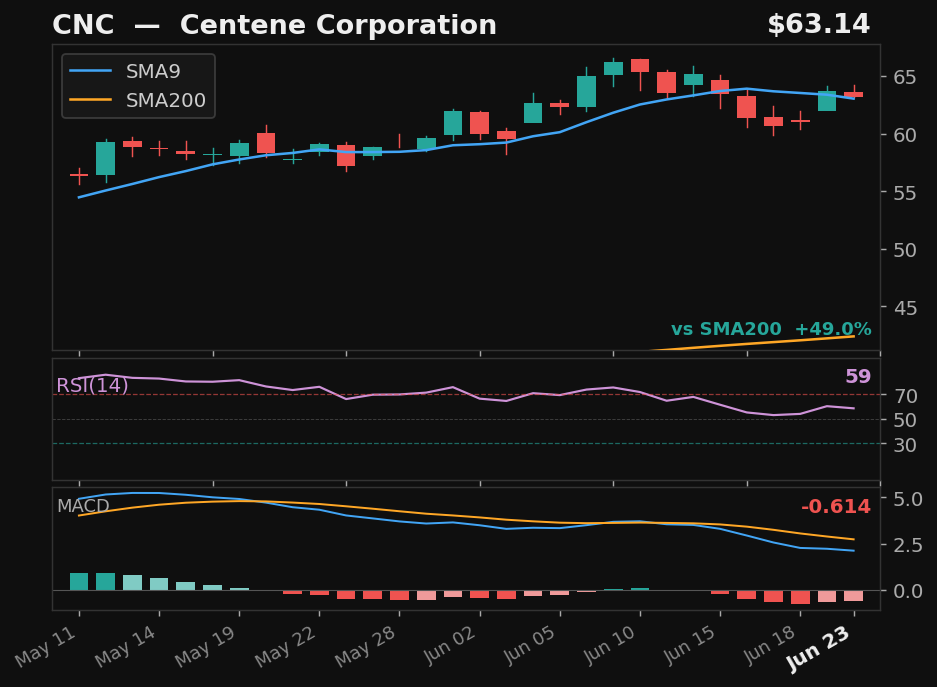
Task: Click the 50 price axis label
Action: (905, 250)
